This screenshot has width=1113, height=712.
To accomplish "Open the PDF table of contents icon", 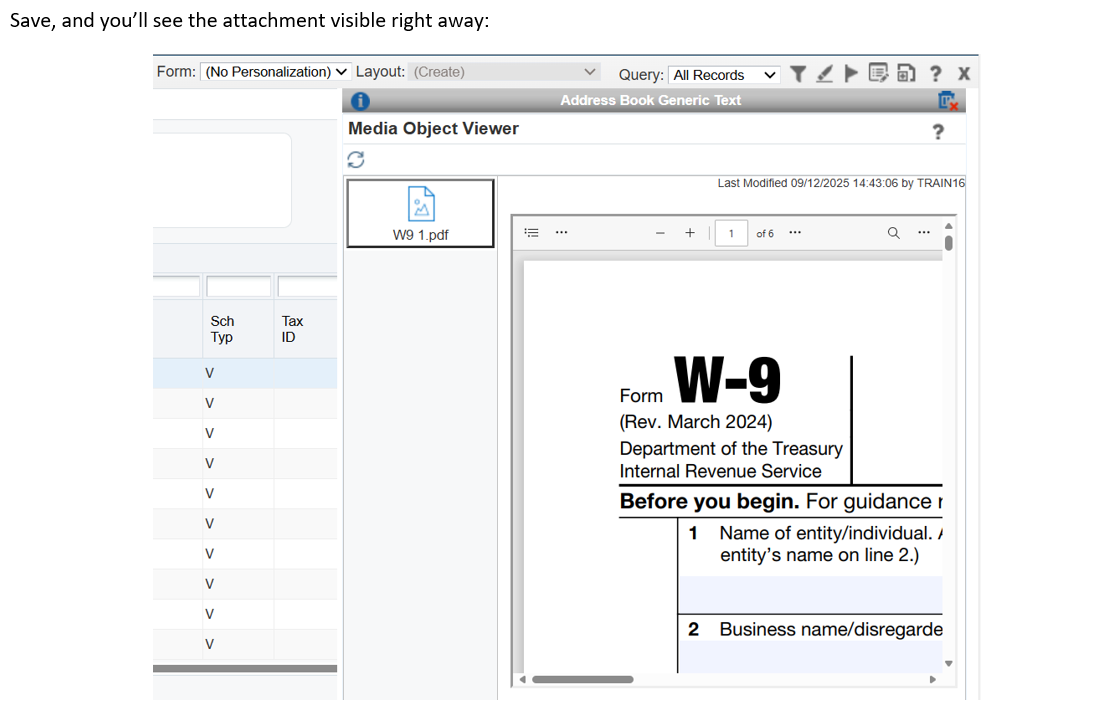I will coord(533,233).
